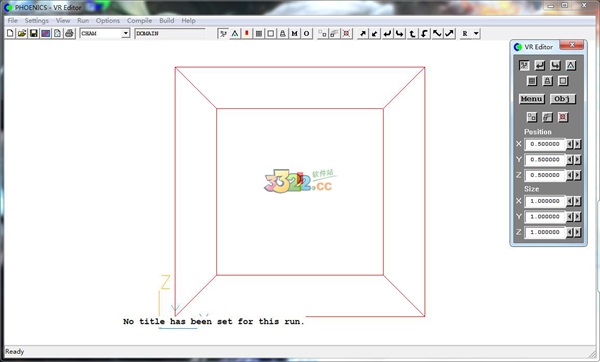Open the Settings menu
Viewport: 600px width, 362px height.
coord(37,21)
